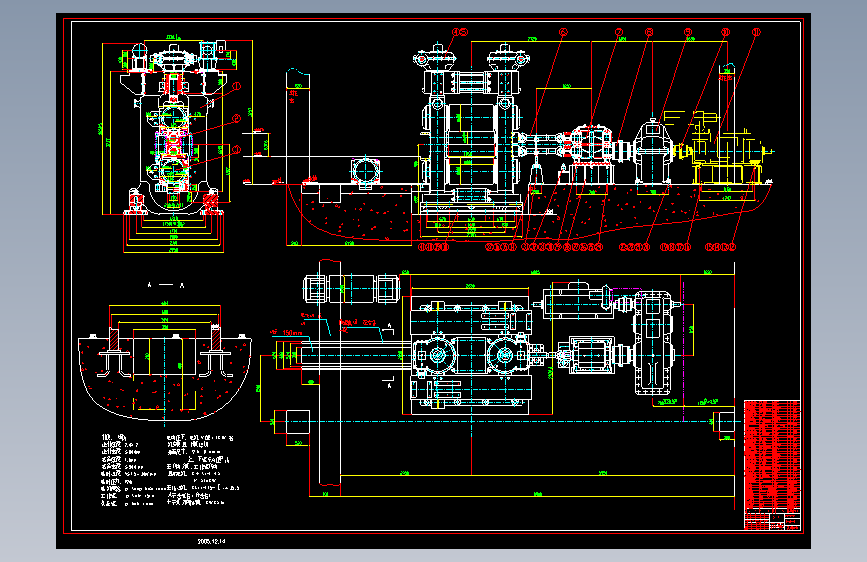Click the lower A section cut marker
This screenshot has height=562, width=867.
[x=389, y=382]
